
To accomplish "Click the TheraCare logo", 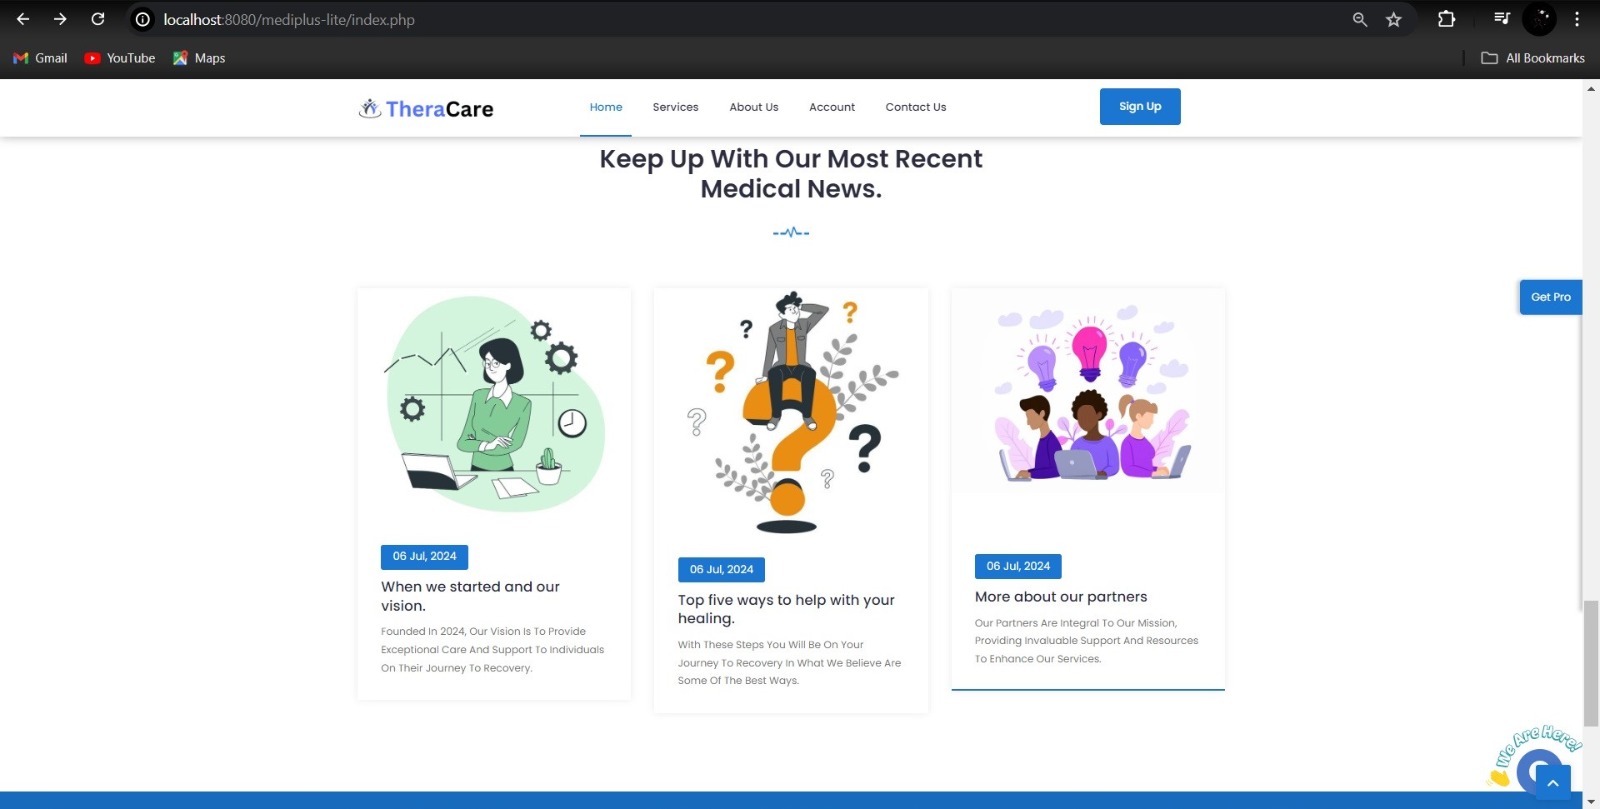I will click(426, 108).
